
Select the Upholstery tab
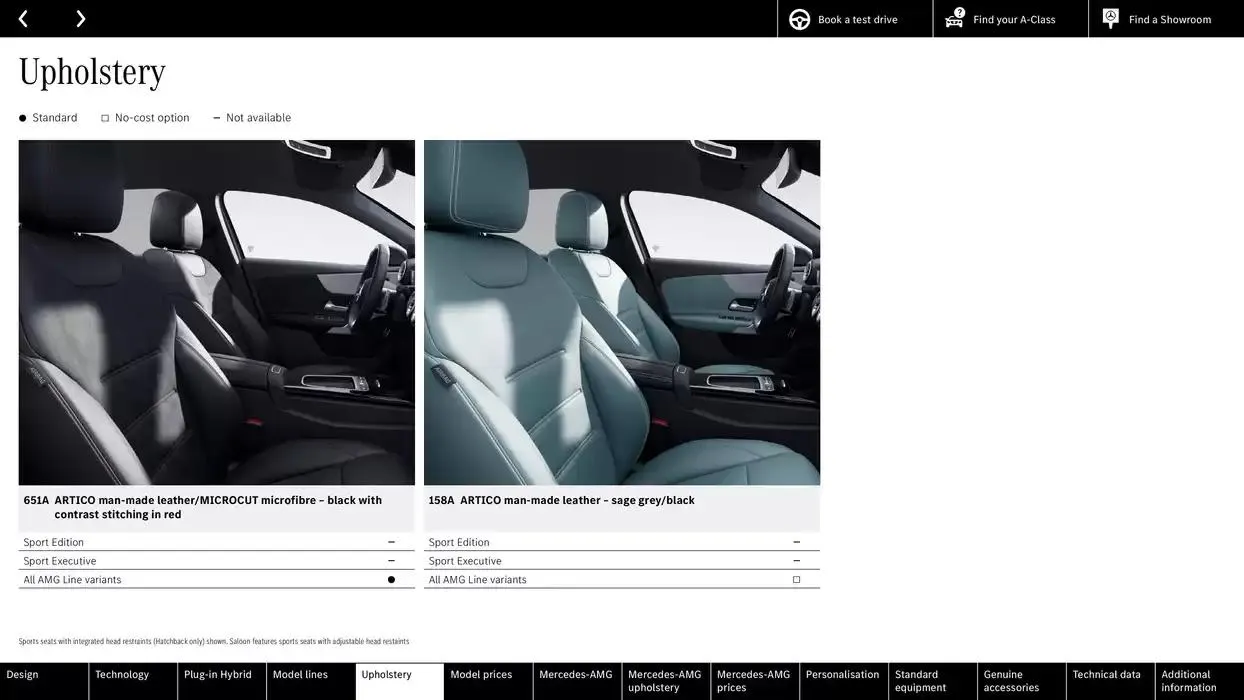click(400, 681)
